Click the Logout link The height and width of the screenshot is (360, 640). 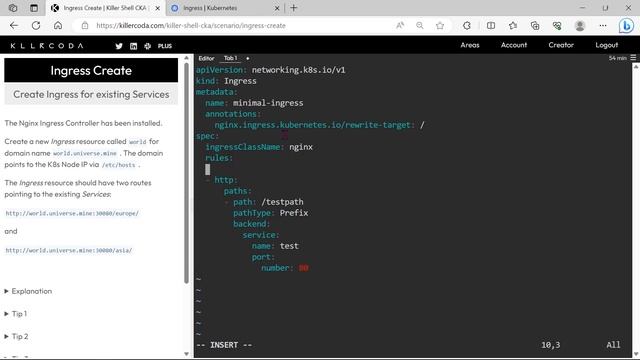tap(607, 45)
